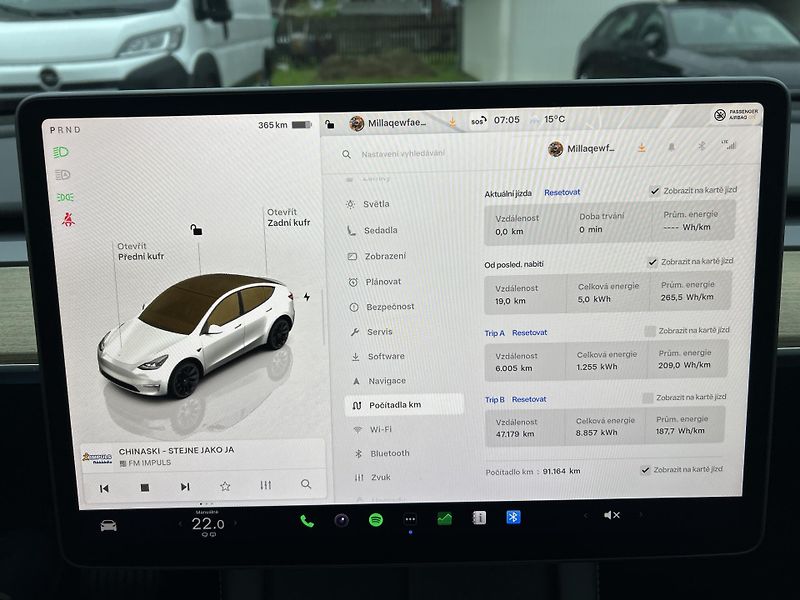This screenshot has height=600, width=800.
Task: Tap the lock icon in the status bar
Action: click(330, 124)
